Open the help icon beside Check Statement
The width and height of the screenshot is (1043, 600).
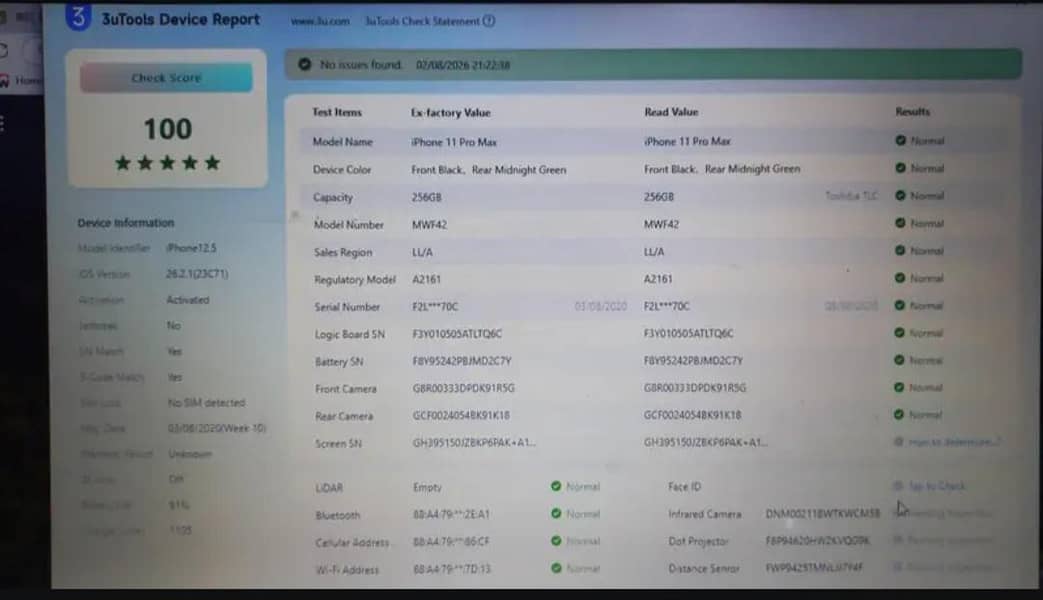(489, 21)
